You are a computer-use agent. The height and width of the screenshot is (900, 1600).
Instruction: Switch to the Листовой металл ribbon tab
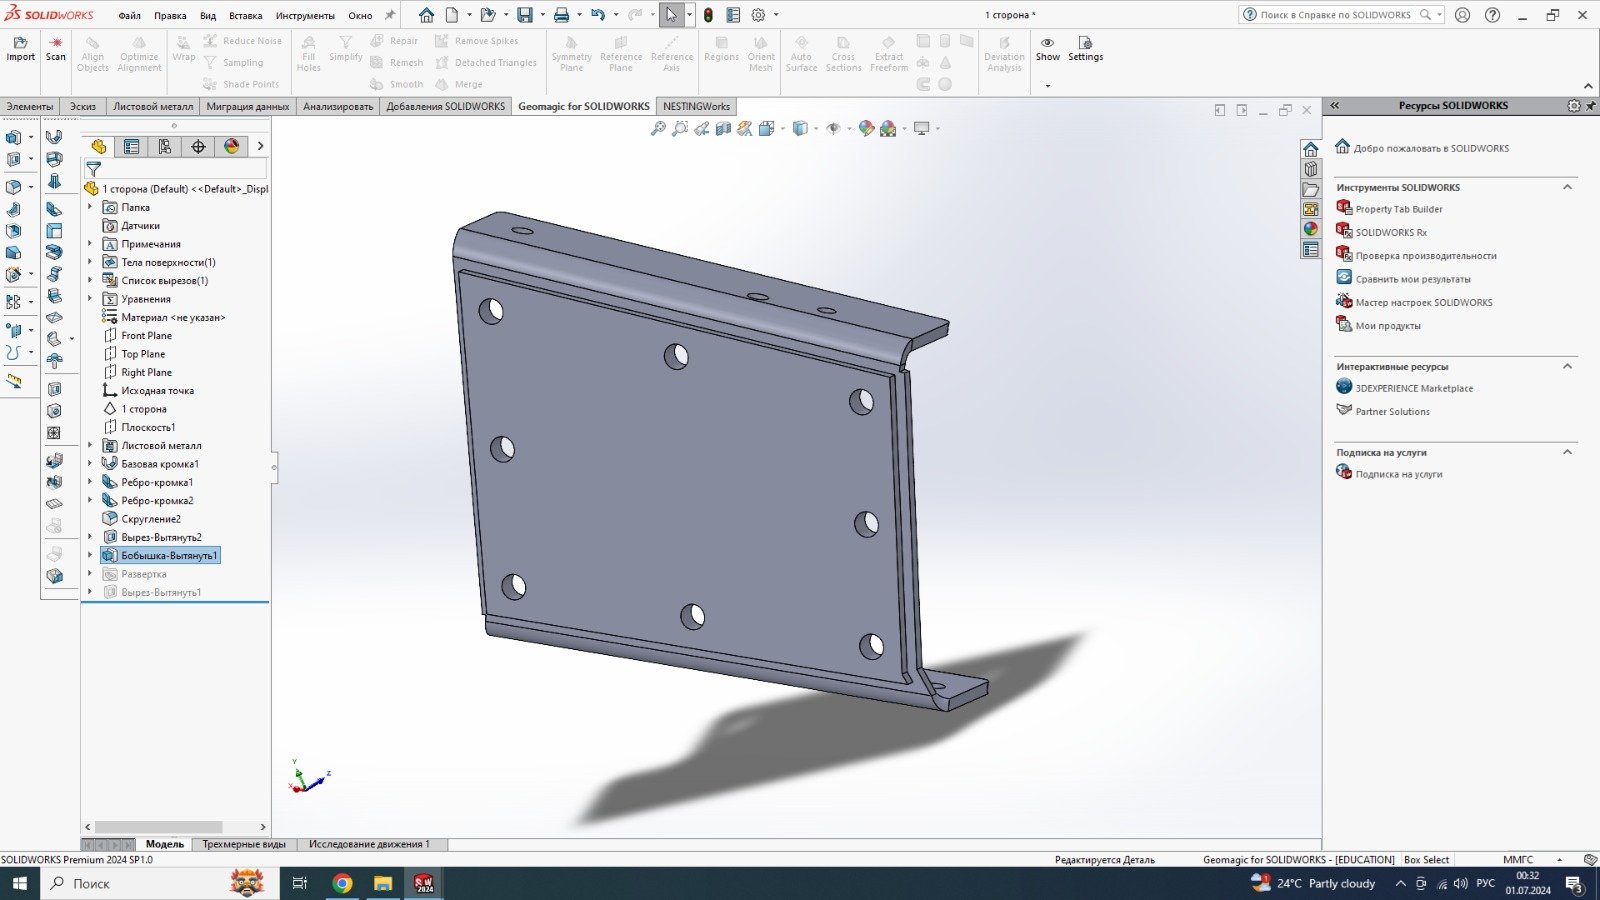coord(153,106)
